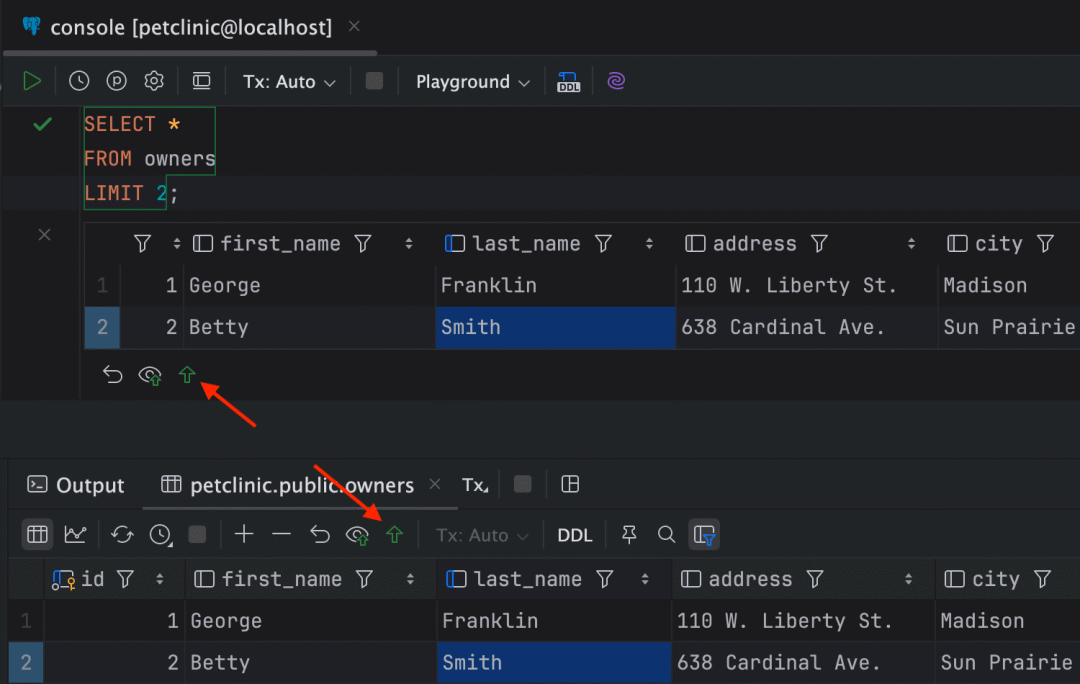Preview pending changes below the in-editor result

149,375
